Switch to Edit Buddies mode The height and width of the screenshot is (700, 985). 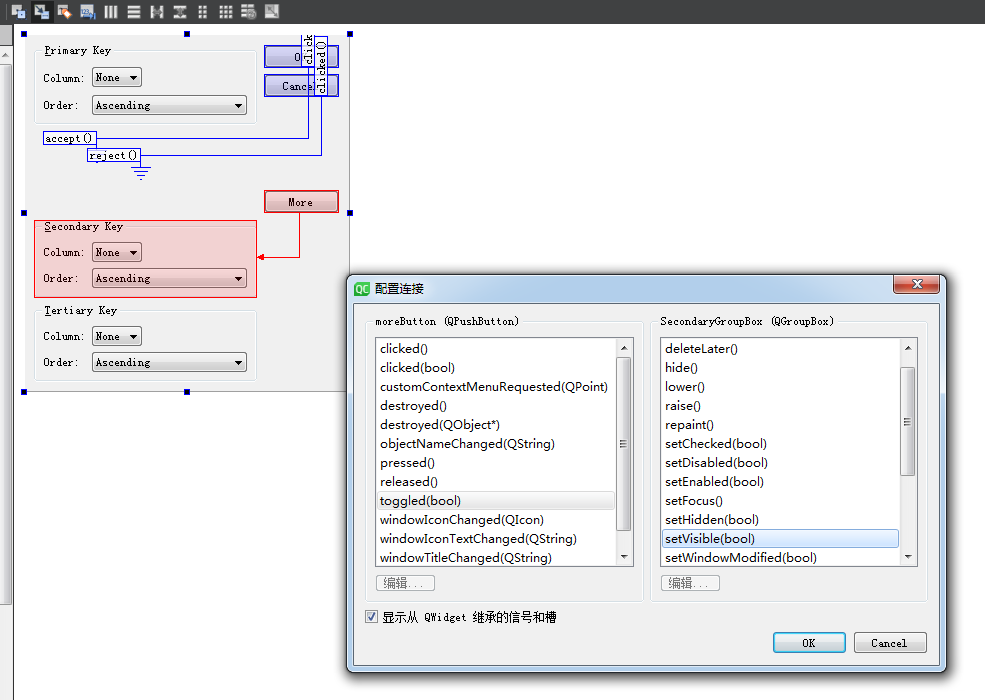(64, 11)
